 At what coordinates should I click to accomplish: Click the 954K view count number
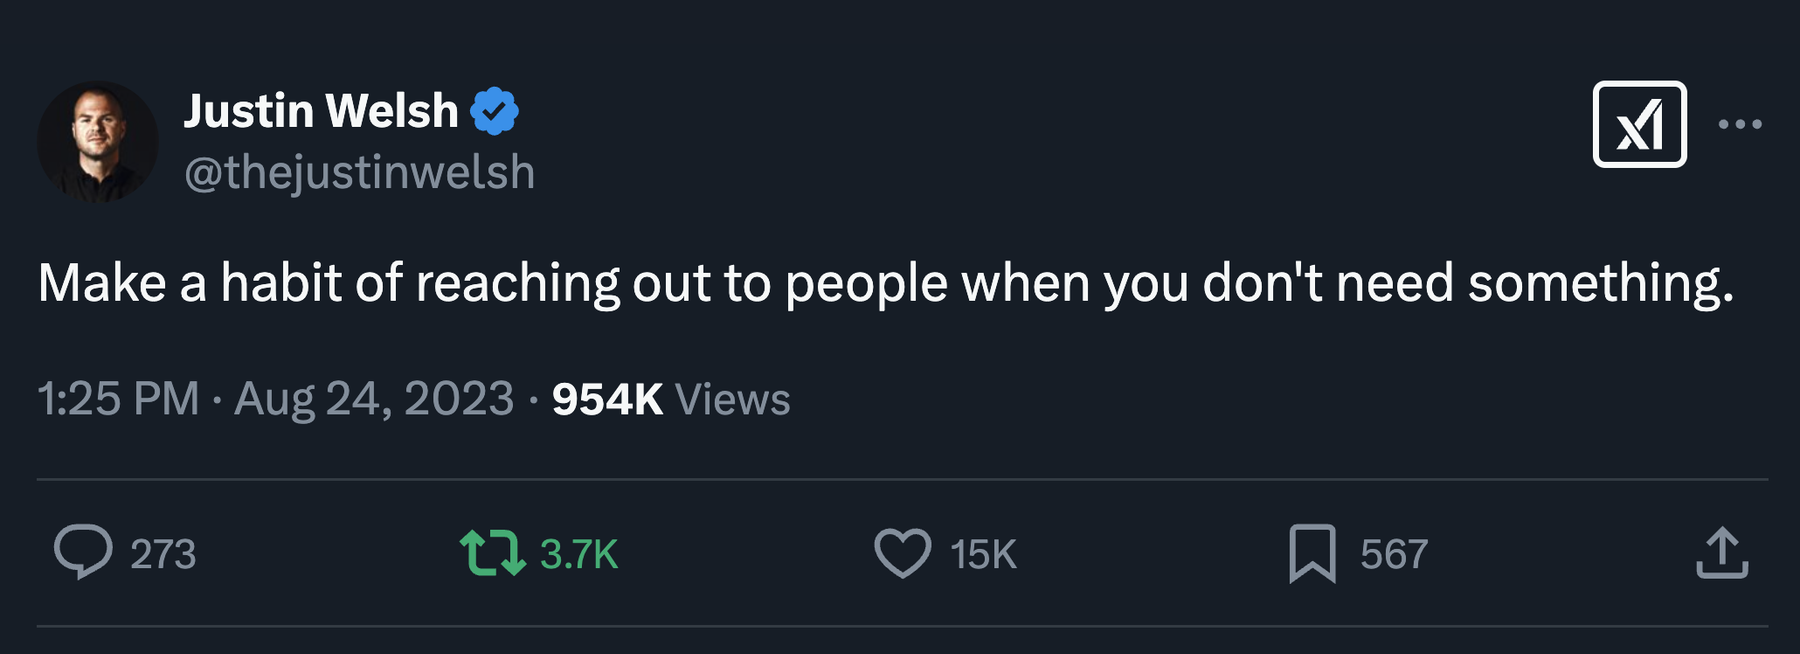tap(607, 399)
